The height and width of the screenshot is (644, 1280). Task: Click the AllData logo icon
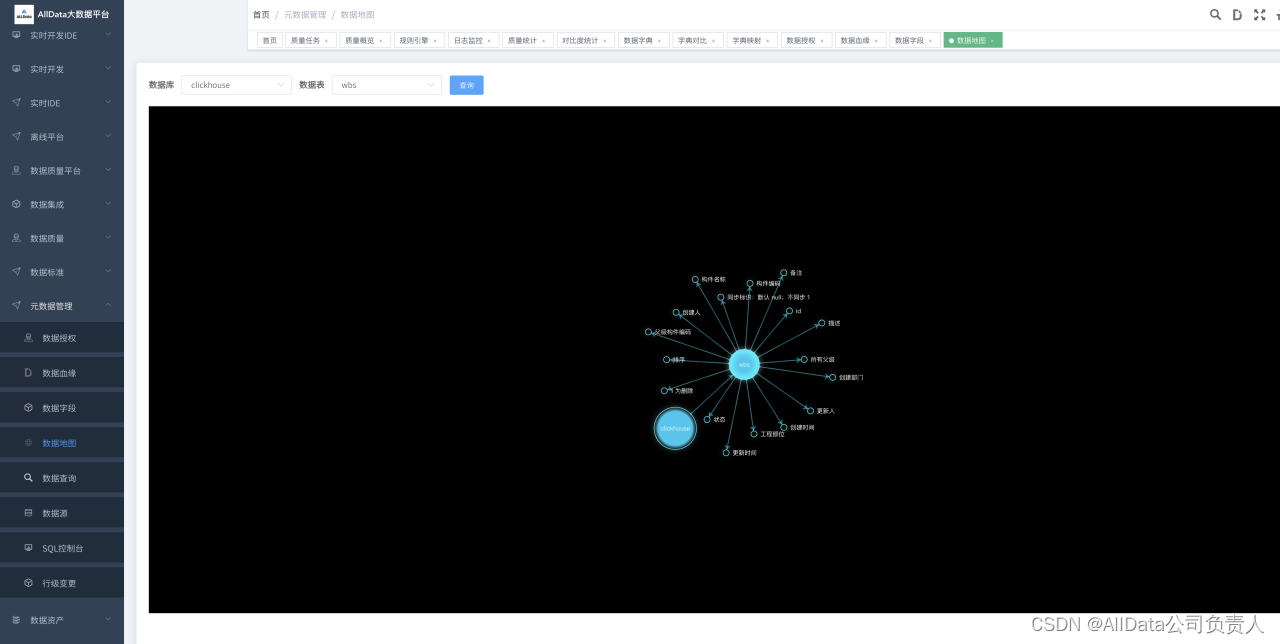click(24, 14)
